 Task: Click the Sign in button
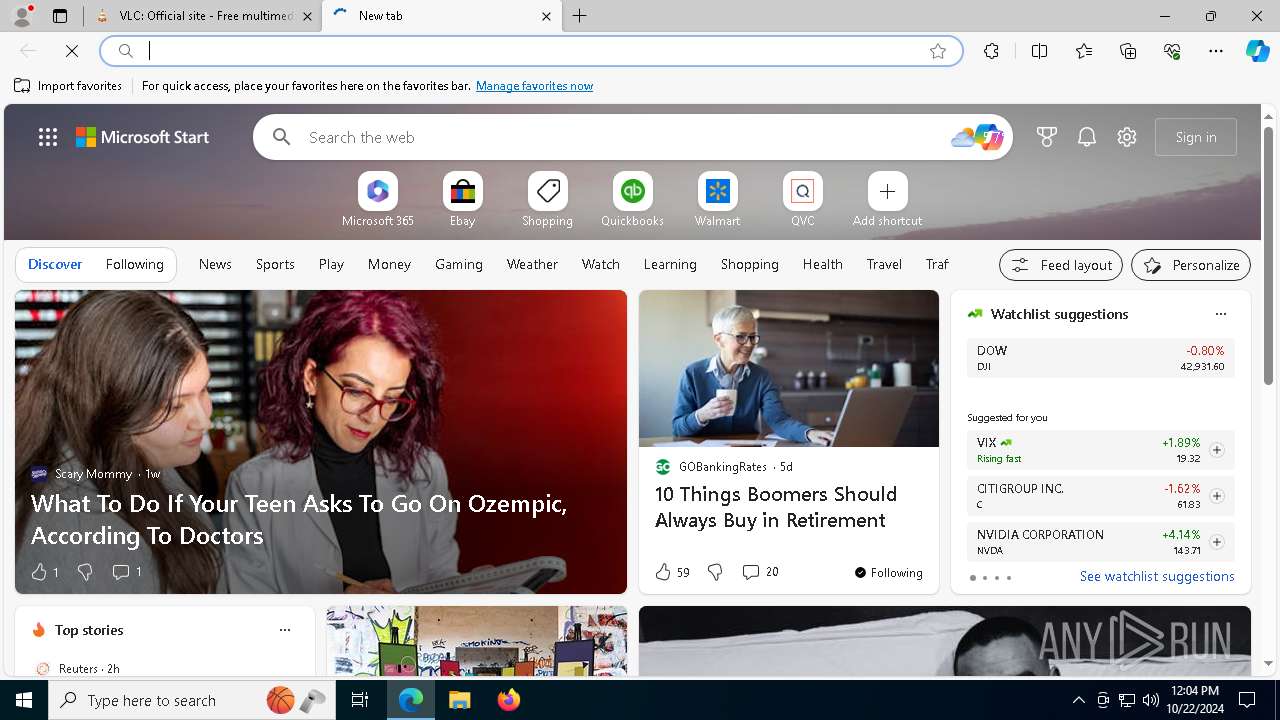pyautogui.click(x=1196, y=137)
